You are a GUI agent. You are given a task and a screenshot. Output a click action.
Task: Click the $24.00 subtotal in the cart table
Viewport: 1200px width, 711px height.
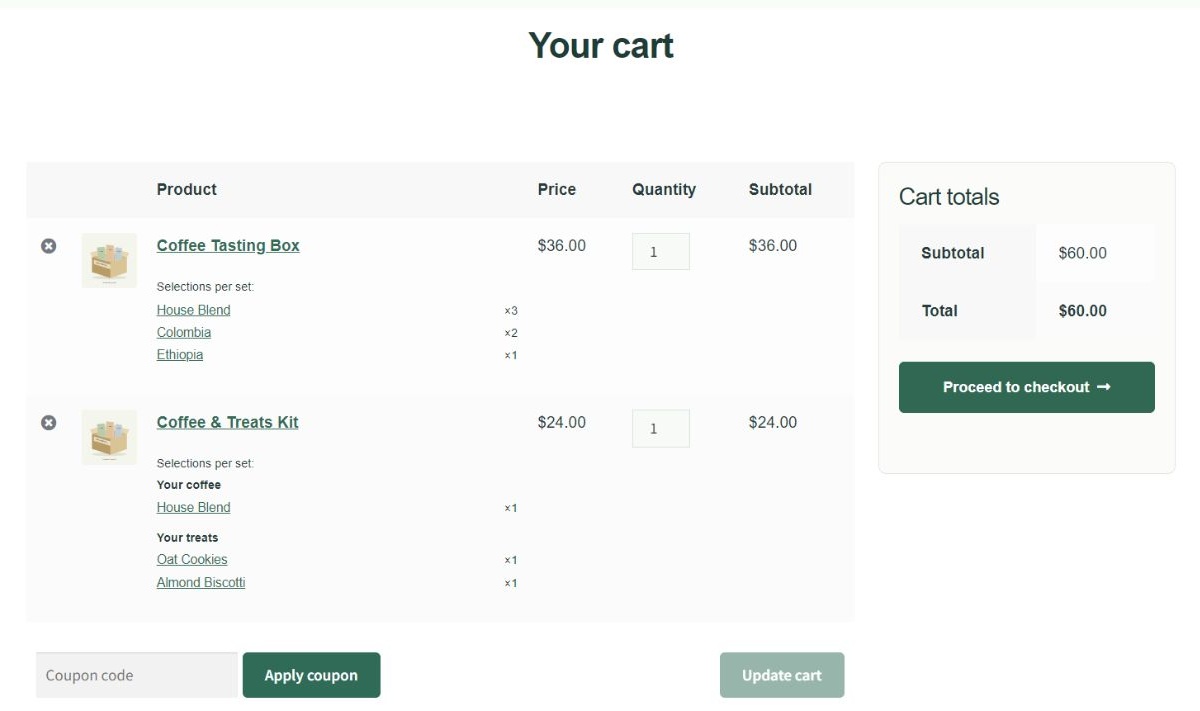(x=773, y=422)
